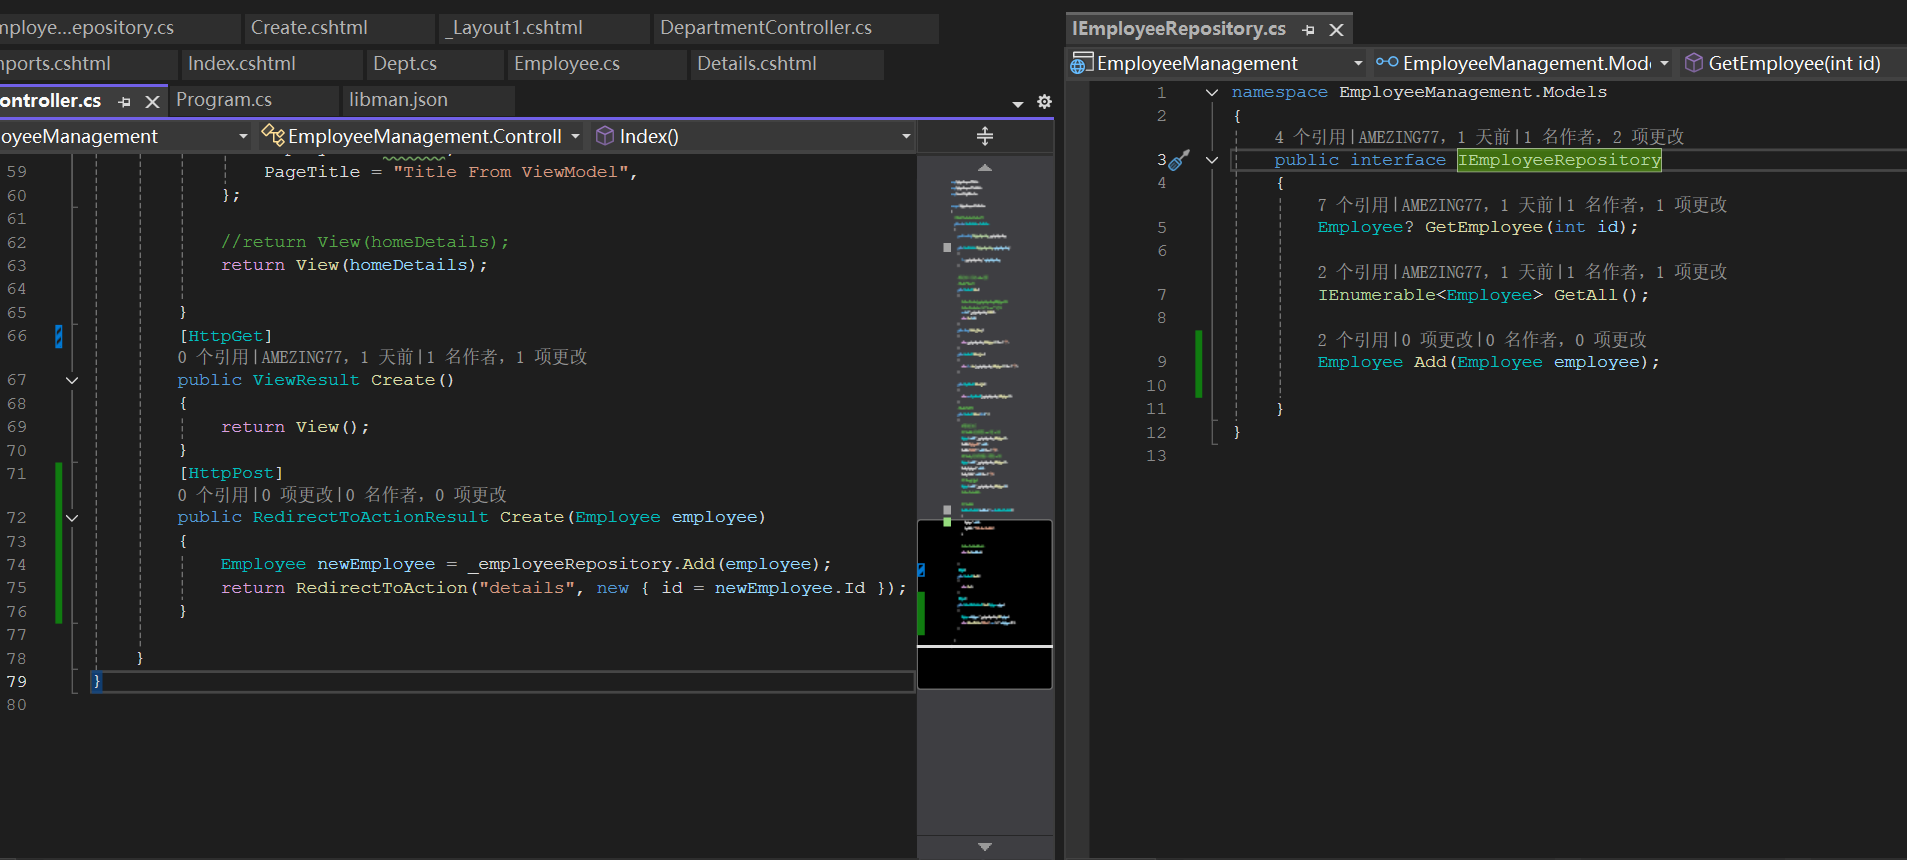Switch to the Program.cs tab
Image resolution: width=1907 pixels, height=860 pixels.
pyautogui.click(x=253, y=100)
